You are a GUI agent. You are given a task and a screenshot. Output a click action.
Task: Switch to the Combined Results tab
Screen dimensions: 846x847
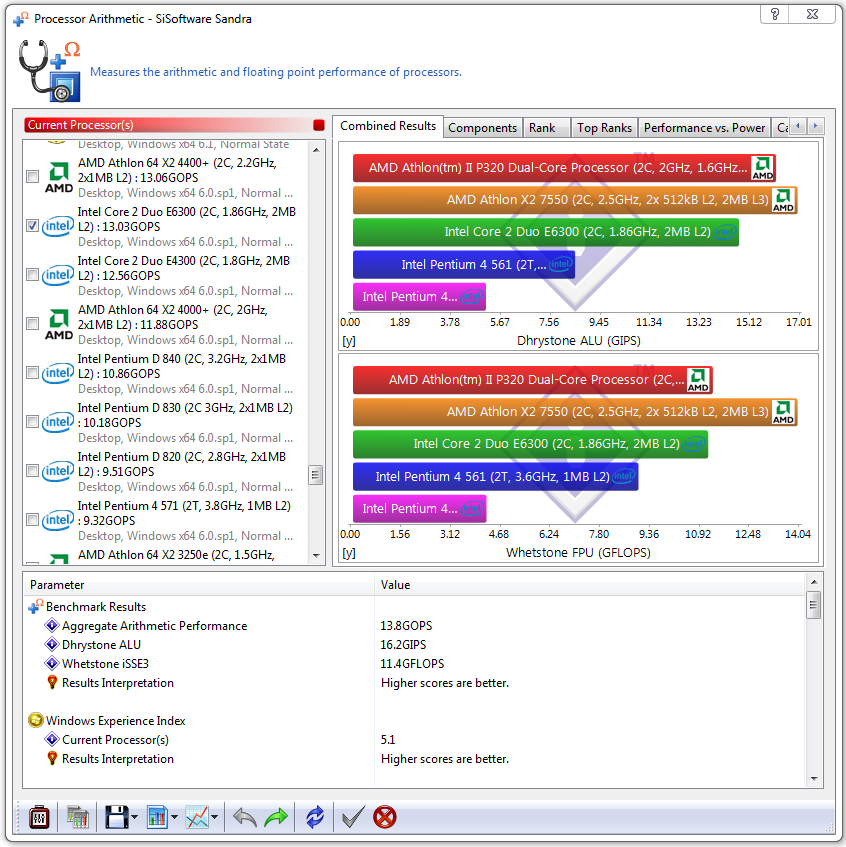pos(388,126)
